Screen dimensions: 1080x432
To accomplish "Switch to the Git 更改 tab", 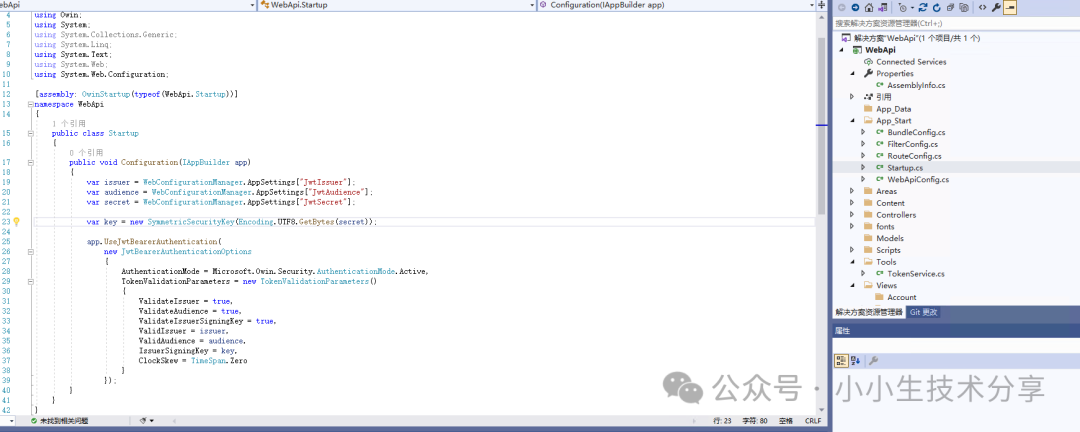I will (x=923, y=312).
